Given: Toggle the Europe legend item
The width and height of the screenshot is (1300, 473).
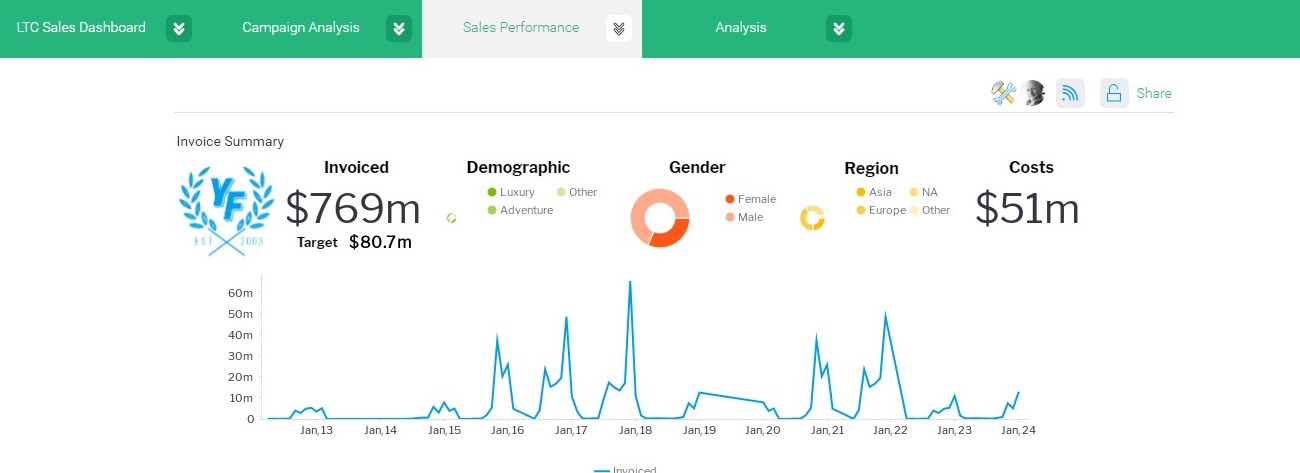Looking at the screenshot, I should click(881, 210).
